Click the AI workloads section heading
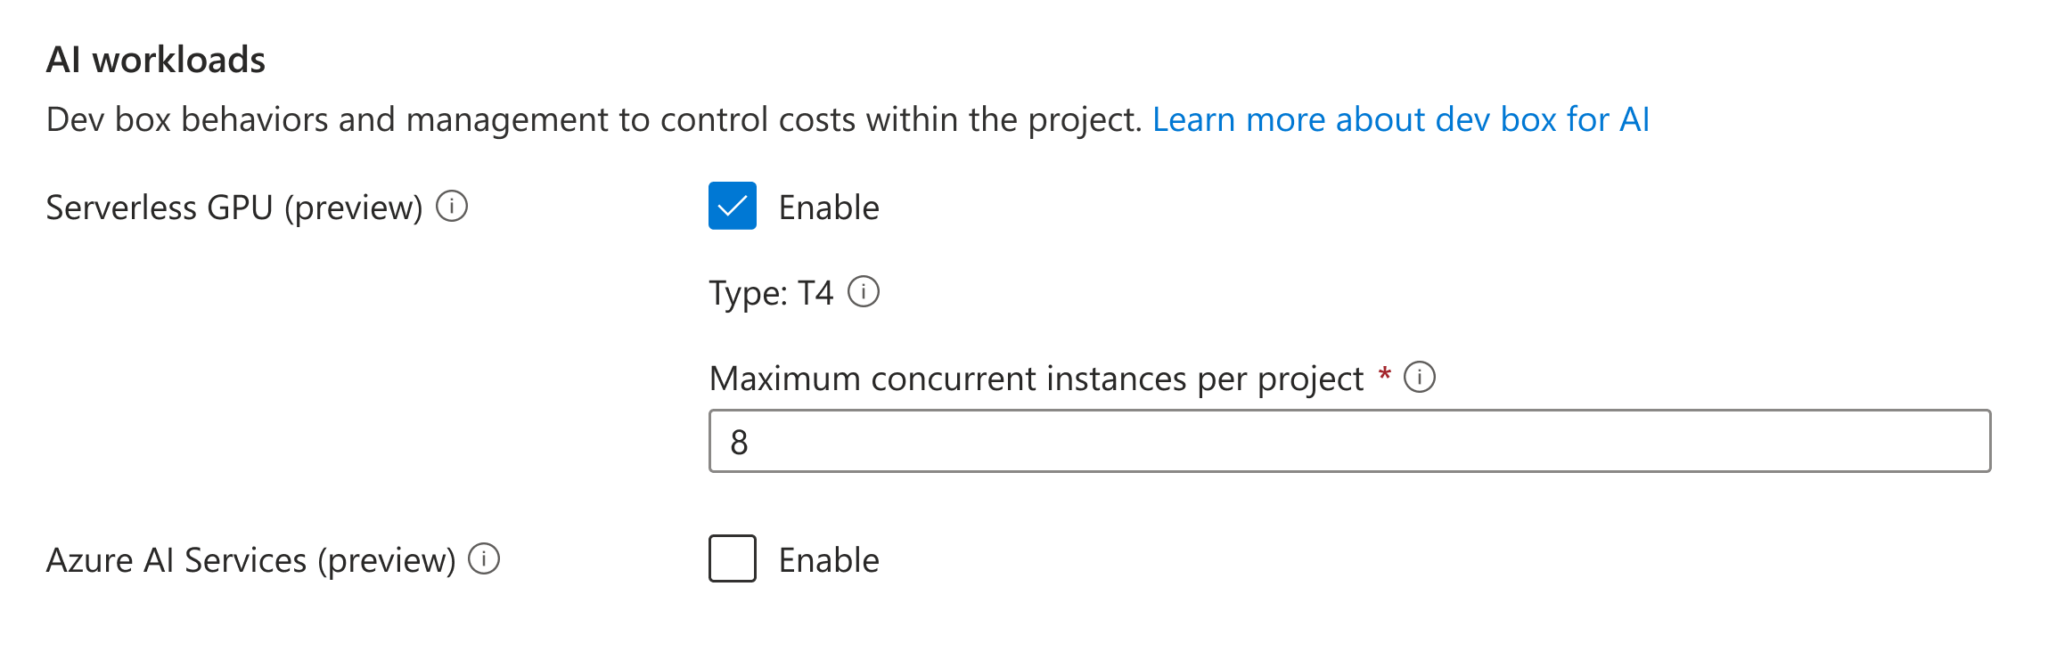 tap(156, 59)
